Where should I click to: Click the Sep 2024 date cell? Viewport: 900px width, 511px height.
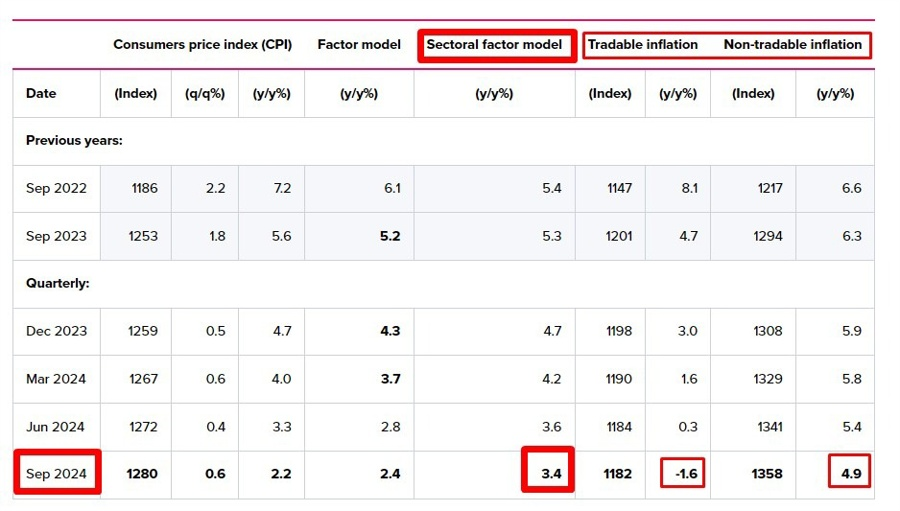coord(57,474)
